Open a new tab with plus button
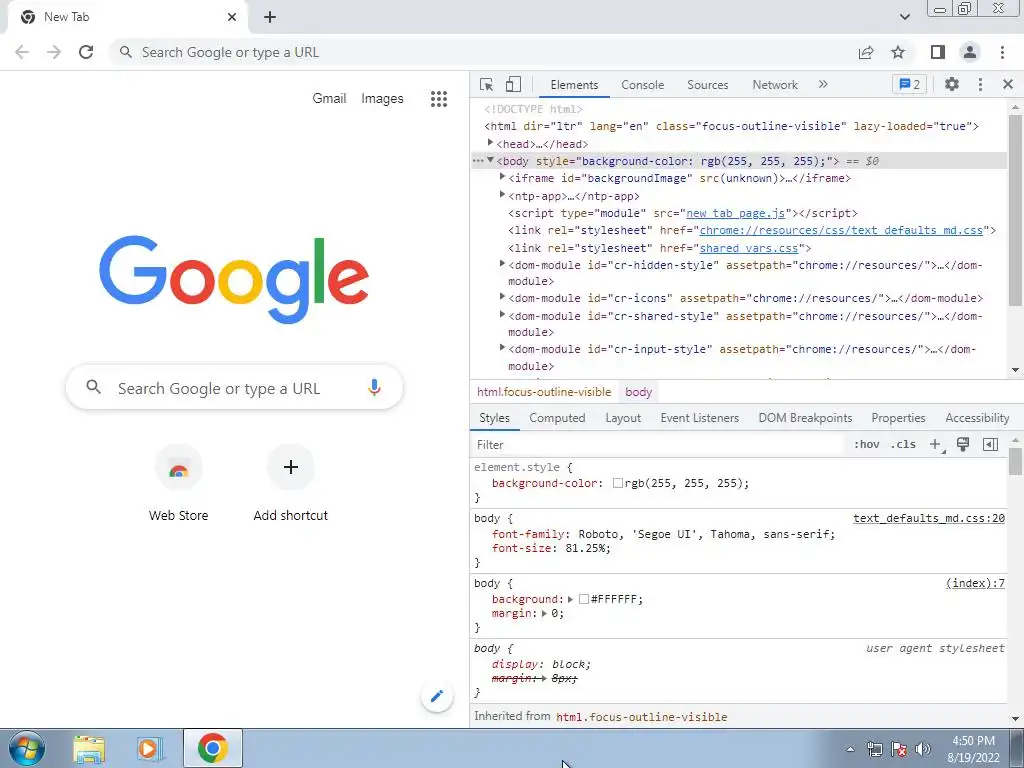Image resolution: width=1024 pixels, height=768 pixels. pos(270,17)
